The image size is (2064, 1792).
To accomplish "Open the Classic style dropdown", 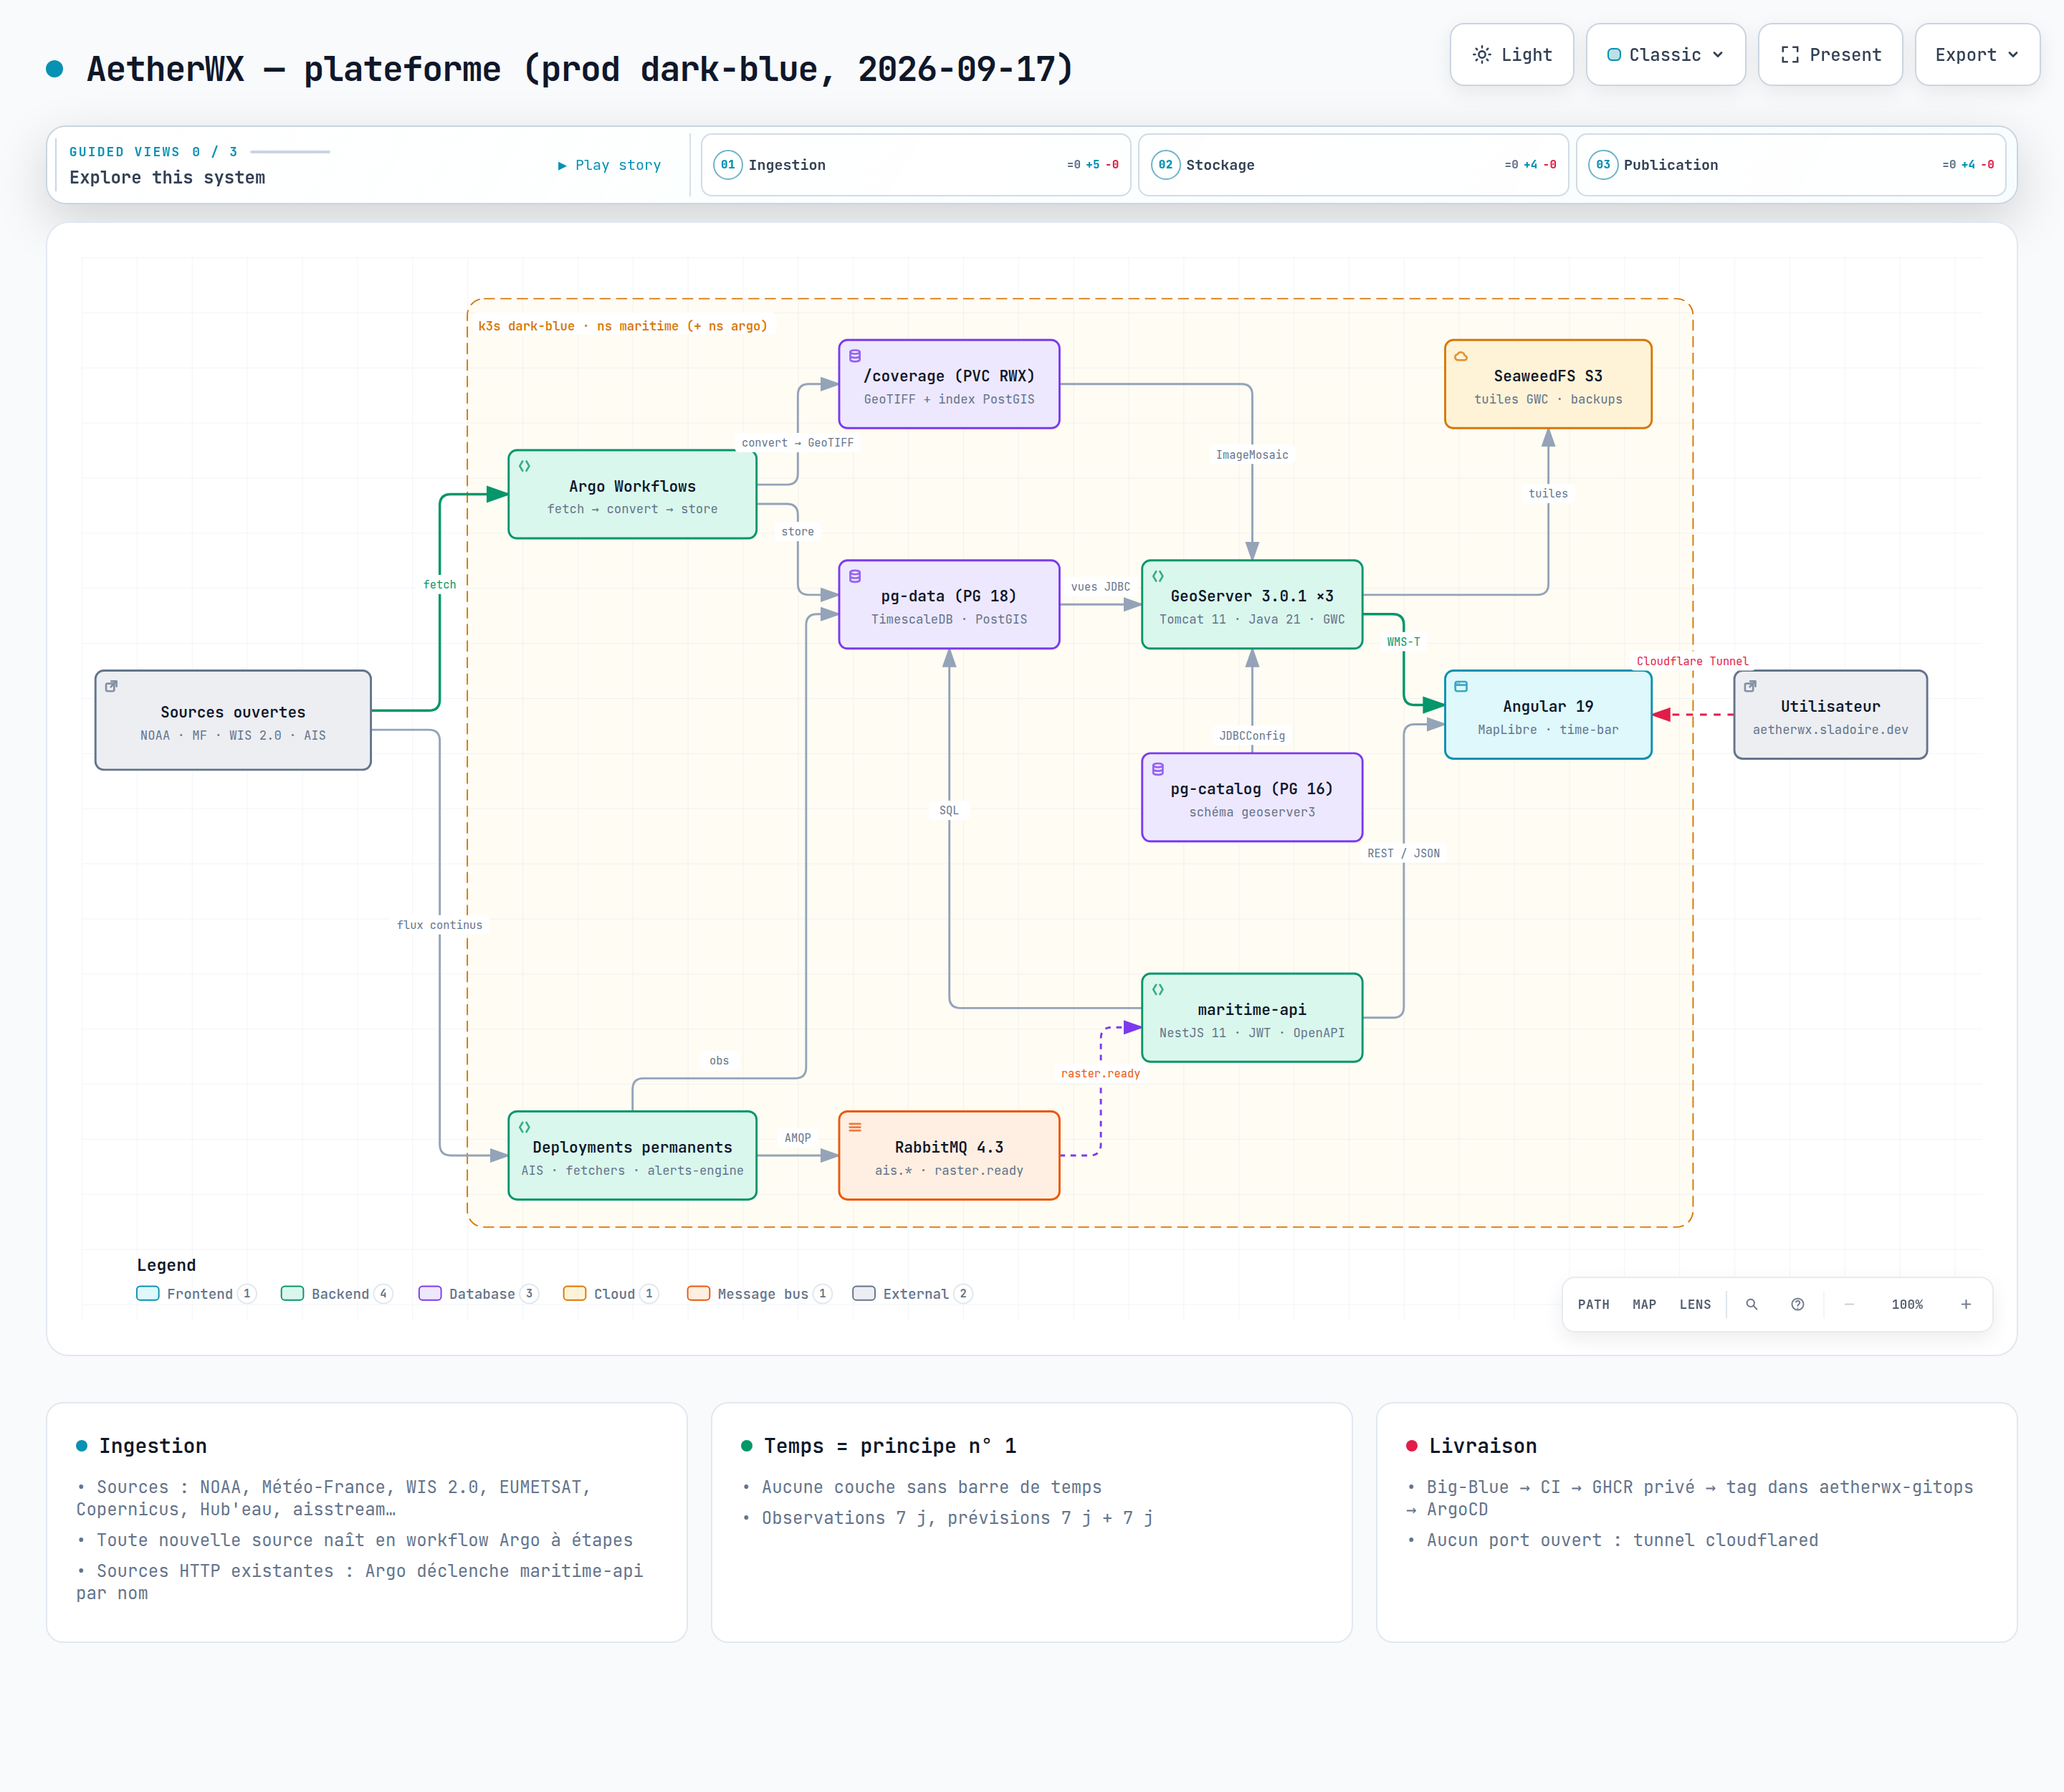I will (1665, 55).
